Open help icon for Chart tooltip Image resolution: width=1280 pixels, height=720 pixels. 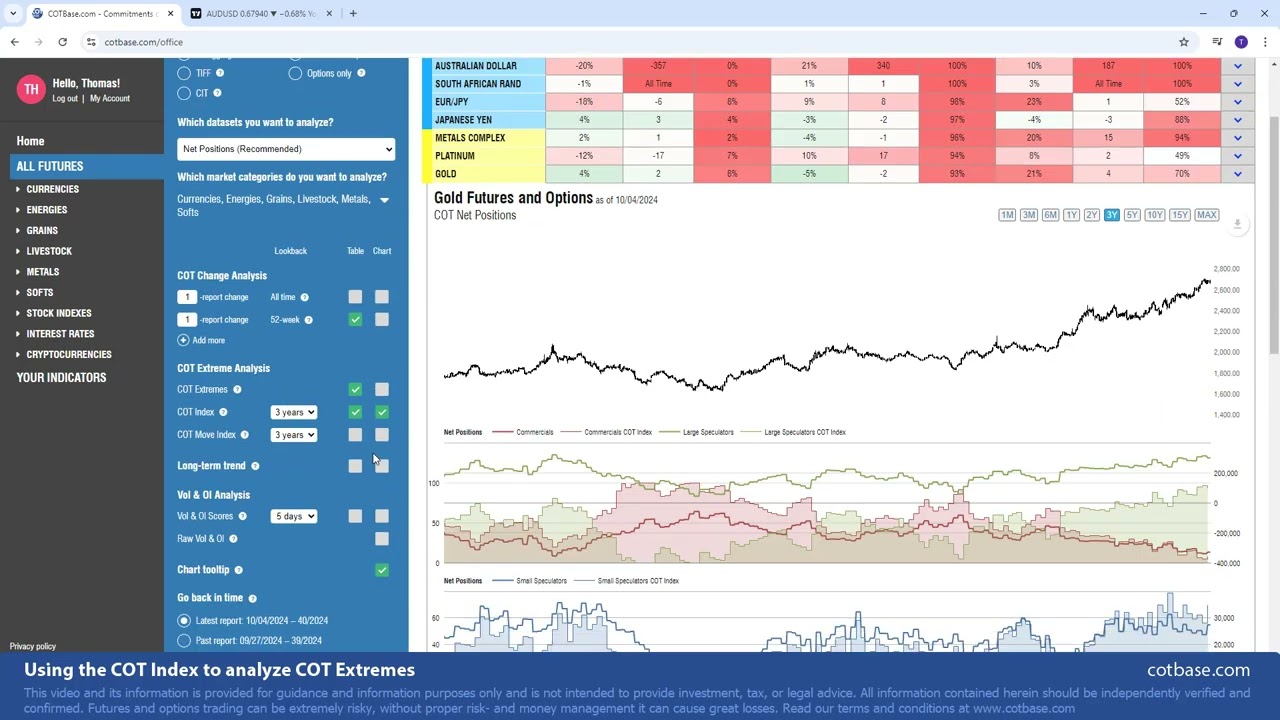(x=238, y=570)
